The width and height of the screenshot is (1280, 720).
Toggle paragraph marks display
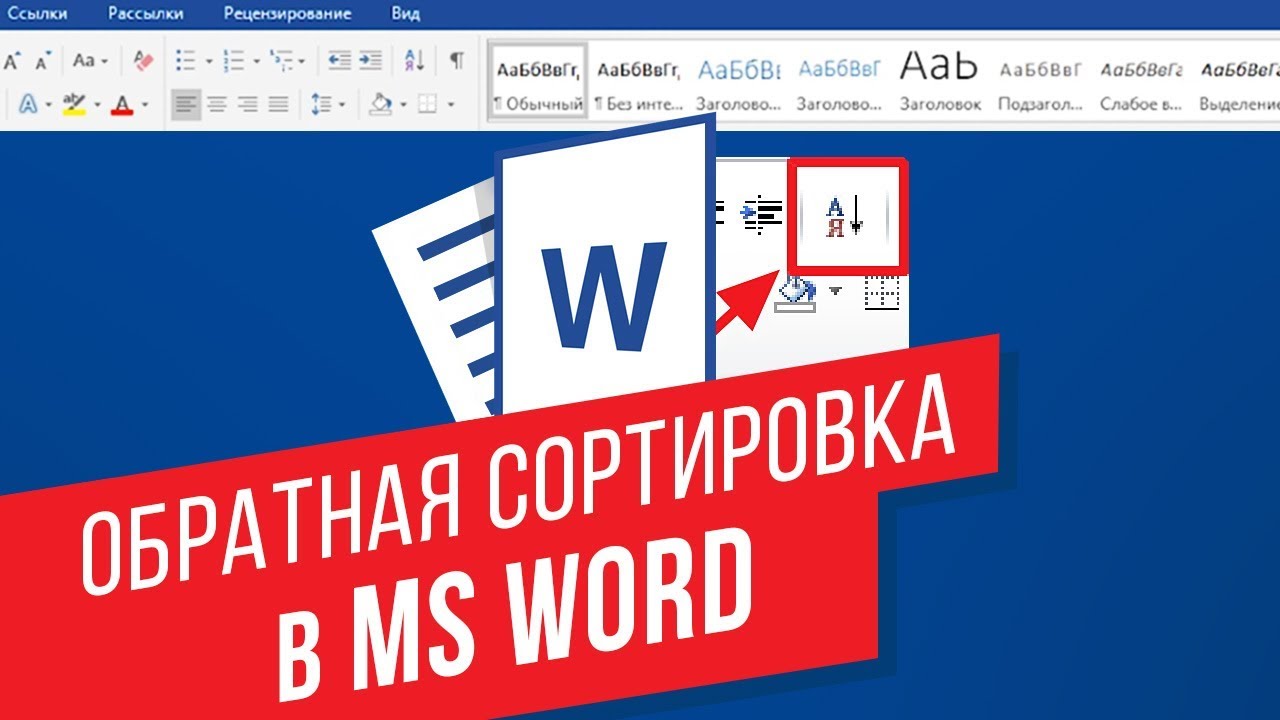(456, 61)
